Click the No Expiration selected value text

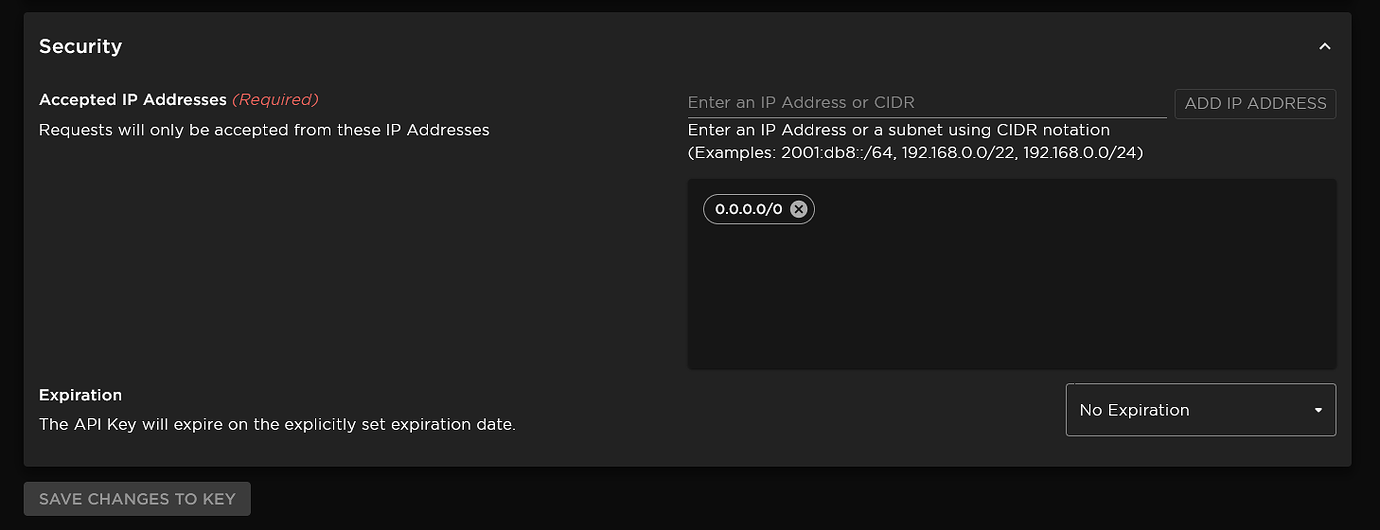pyautogui.click(x=1134, y=410)
